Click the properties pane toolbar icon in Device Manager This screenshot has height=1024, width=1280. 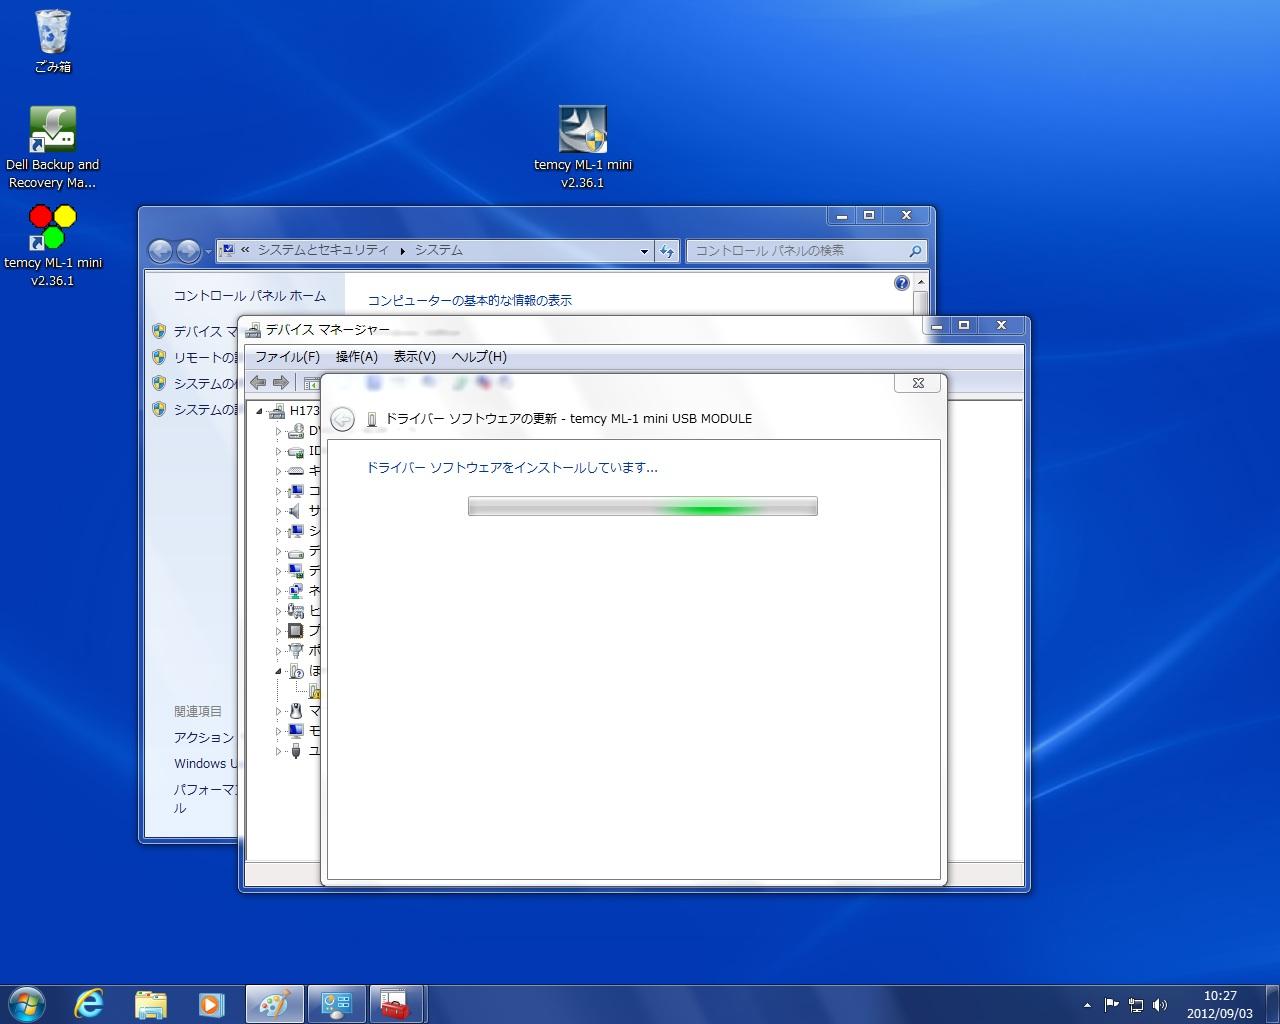(311, 383)
